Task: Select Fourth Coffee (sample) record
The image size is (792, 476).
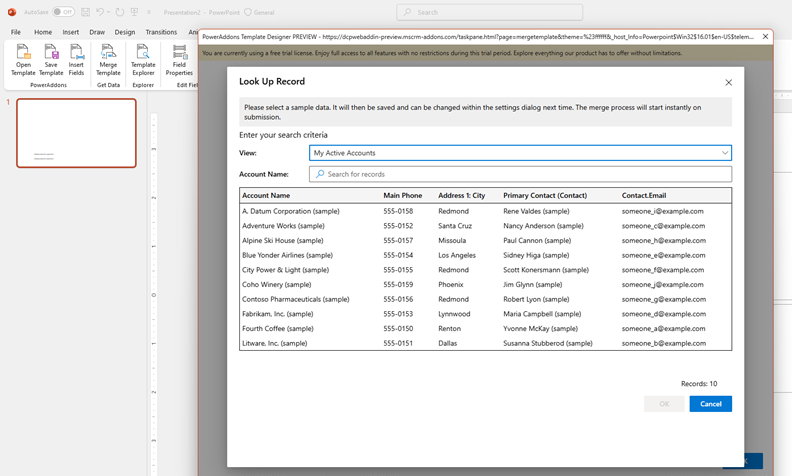Action: point(485,328)
